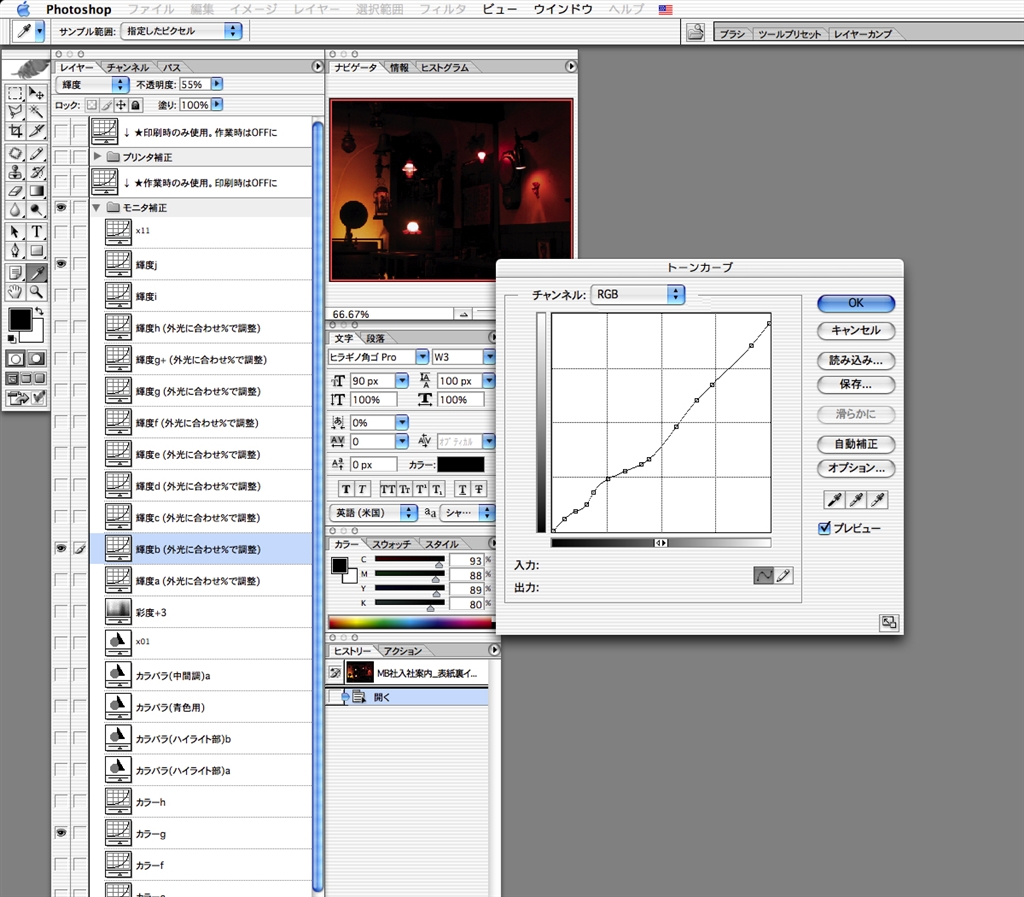Viewport: 1024px width, 897px height.
Task: Activate the Zoom magnifier tool
Action: [37, 292]
